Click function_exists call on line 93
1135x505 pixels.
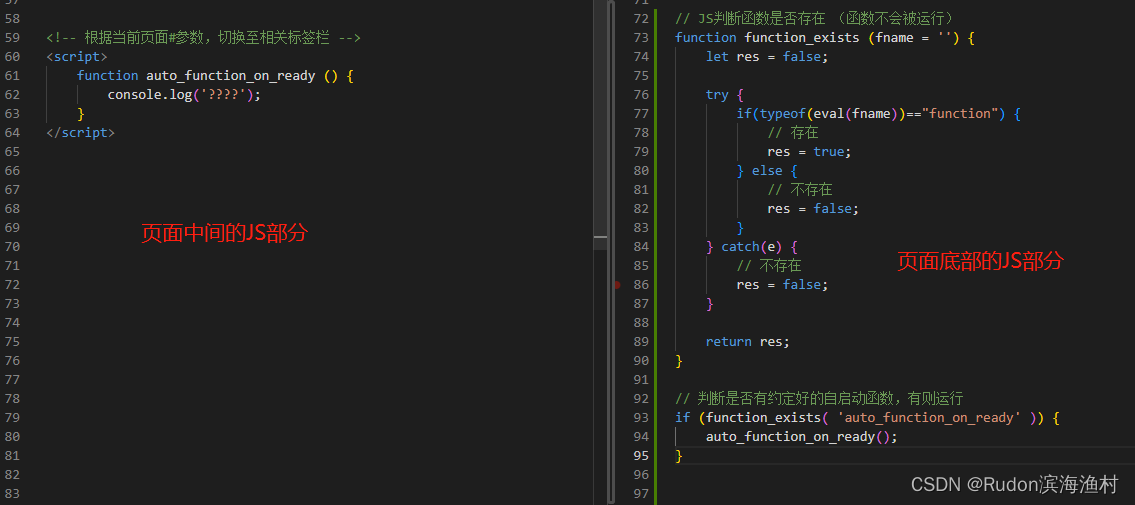pos(763,417)
